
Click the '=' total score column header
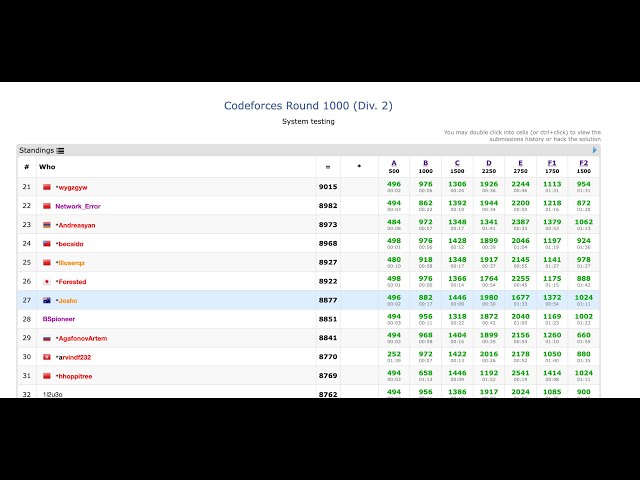(x=328, y=167)
